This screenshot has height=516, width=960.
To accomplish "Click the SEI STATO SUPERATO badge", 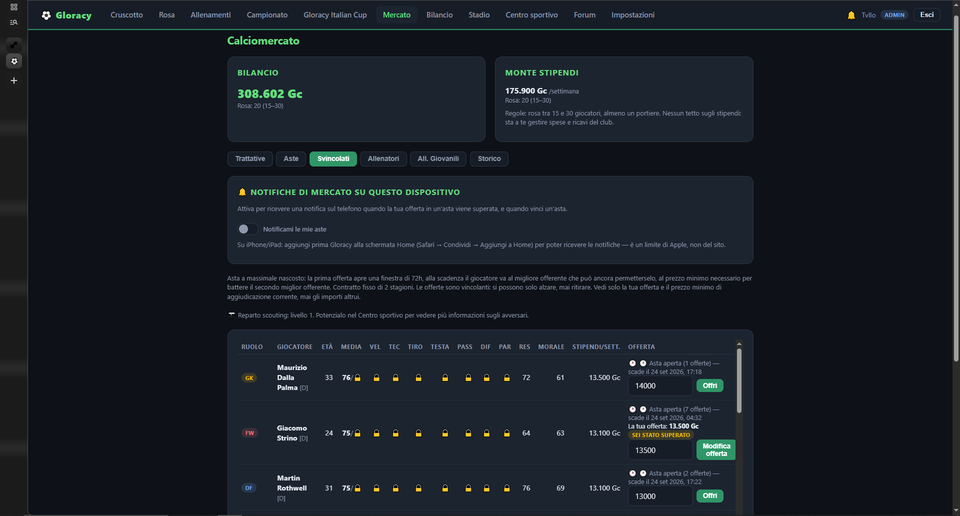I will [661, 435].
